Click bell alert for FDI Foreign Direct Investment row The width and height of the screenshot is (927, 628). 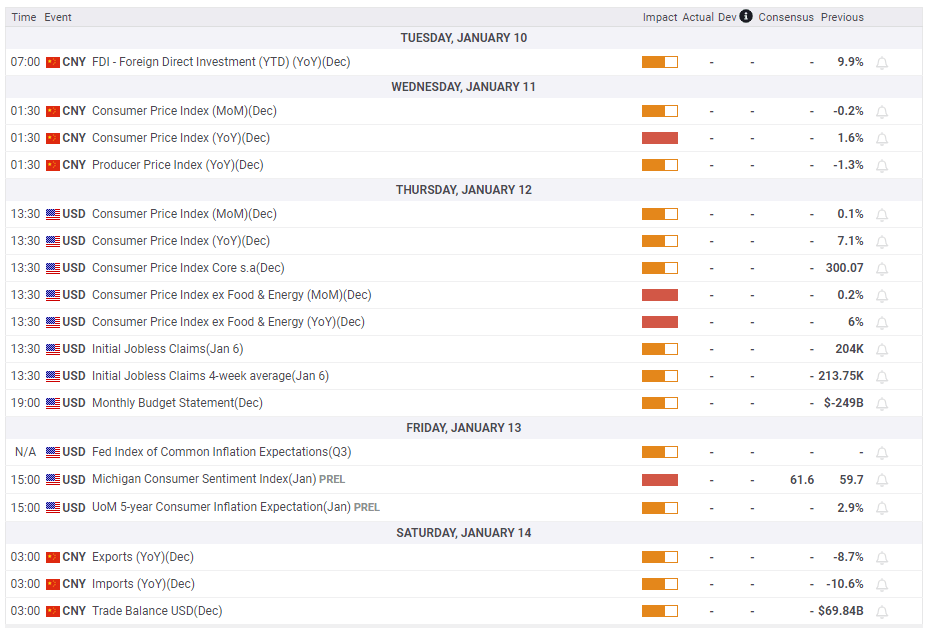[x=881, y=63]
